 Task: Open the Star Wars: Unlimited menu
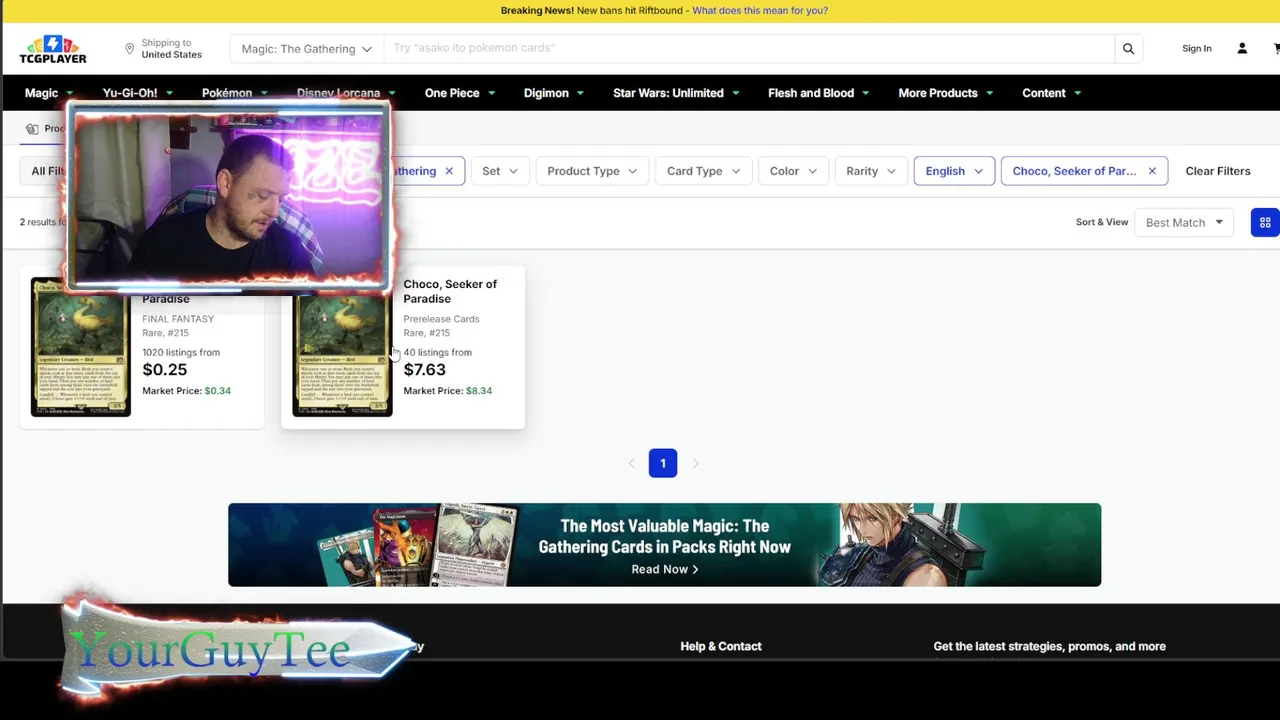676,93
